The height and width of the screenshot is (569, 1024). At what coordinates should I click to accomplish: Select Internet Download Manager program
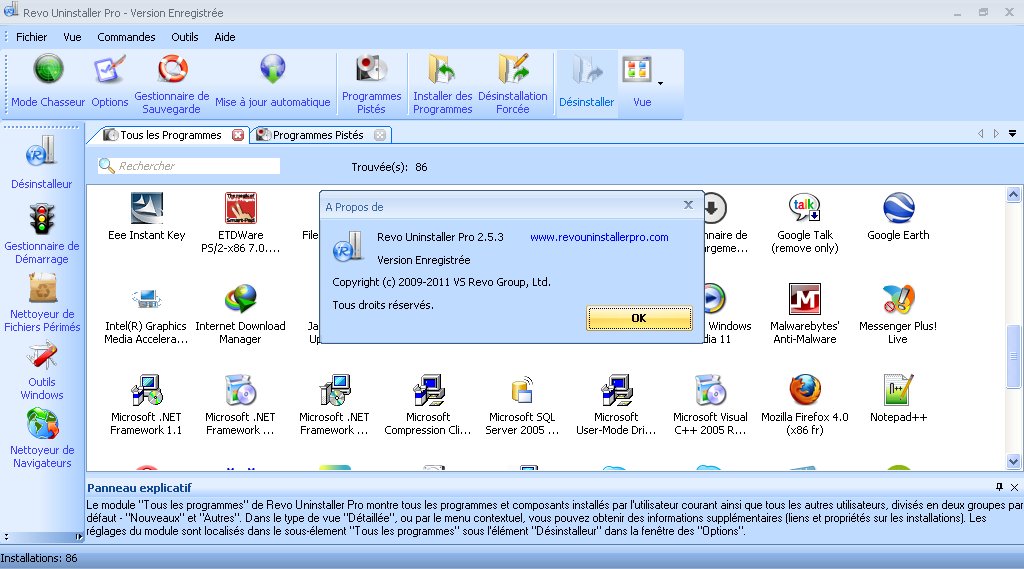click(x=240, y=314)
